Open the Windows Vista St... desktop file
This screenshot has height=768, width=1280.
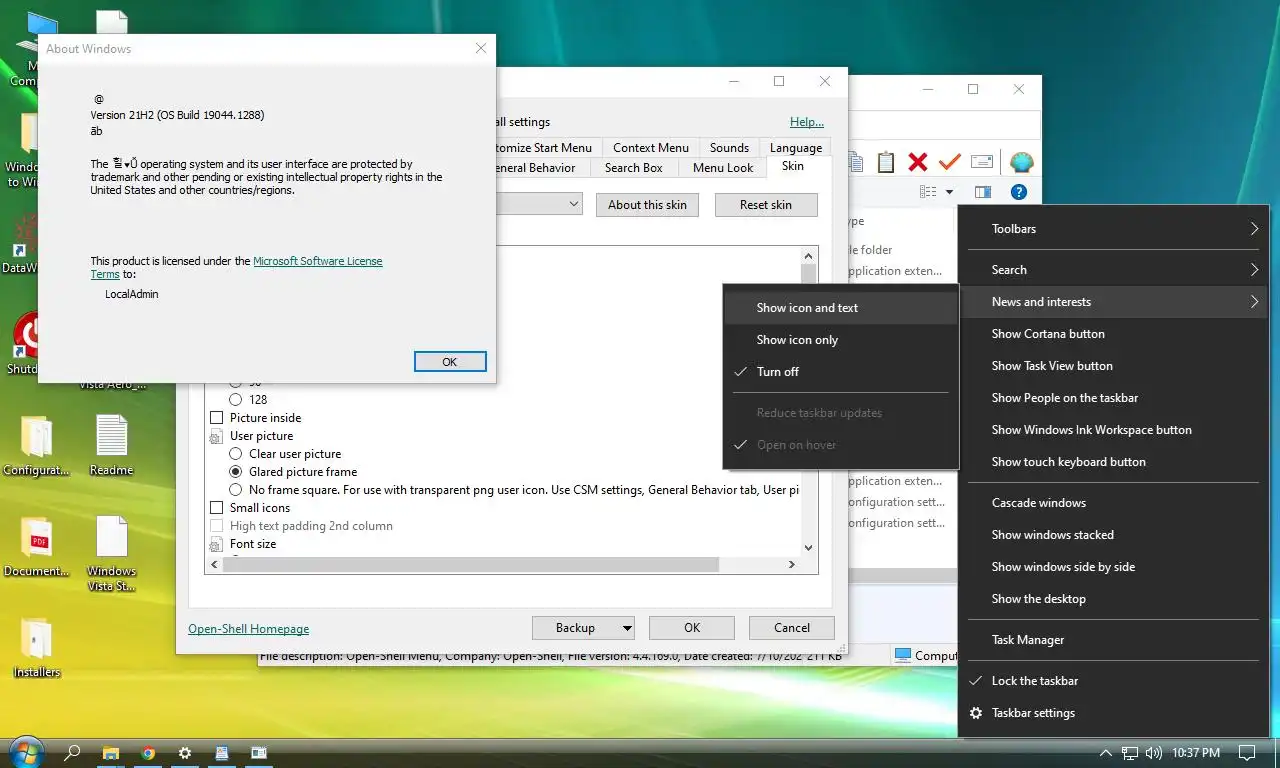tap(111, 554)
